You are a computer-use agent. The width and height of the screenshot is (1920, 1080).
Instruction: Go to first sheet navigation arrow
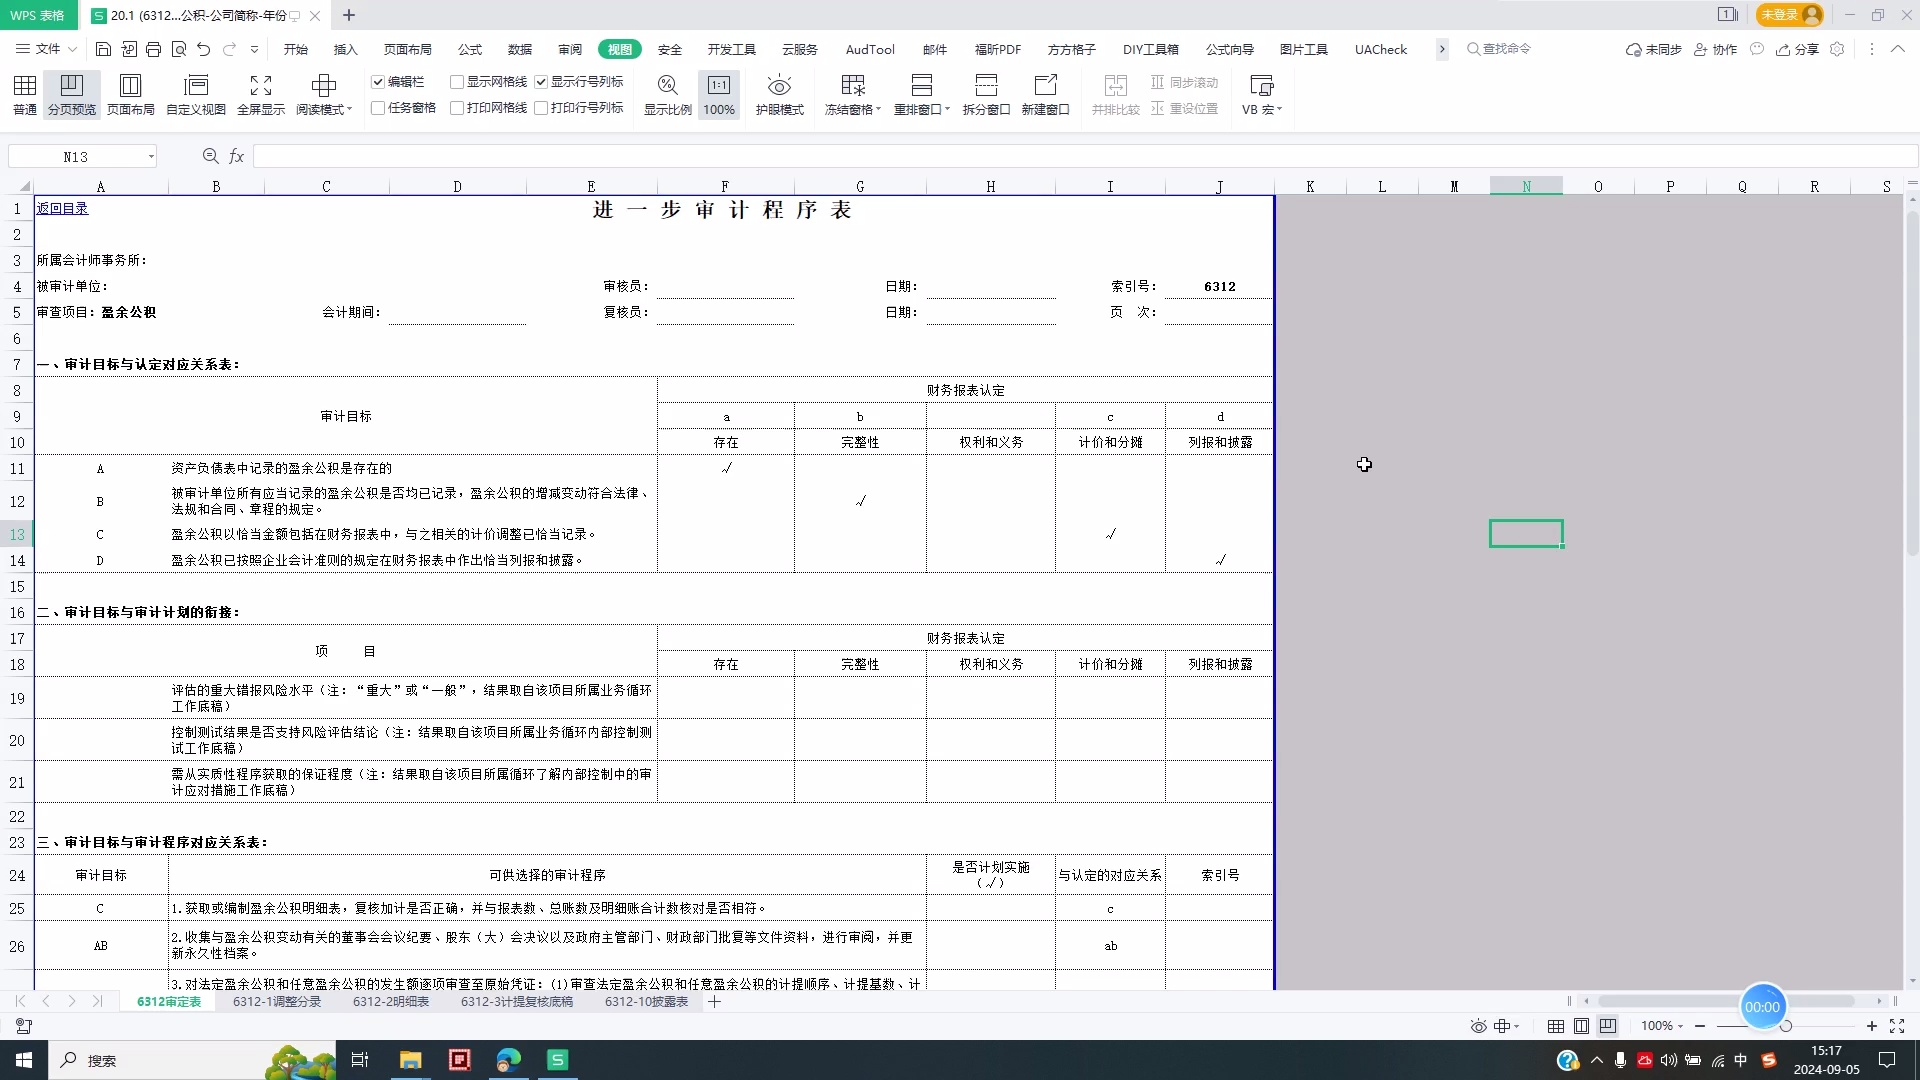tap(20, 1001)
